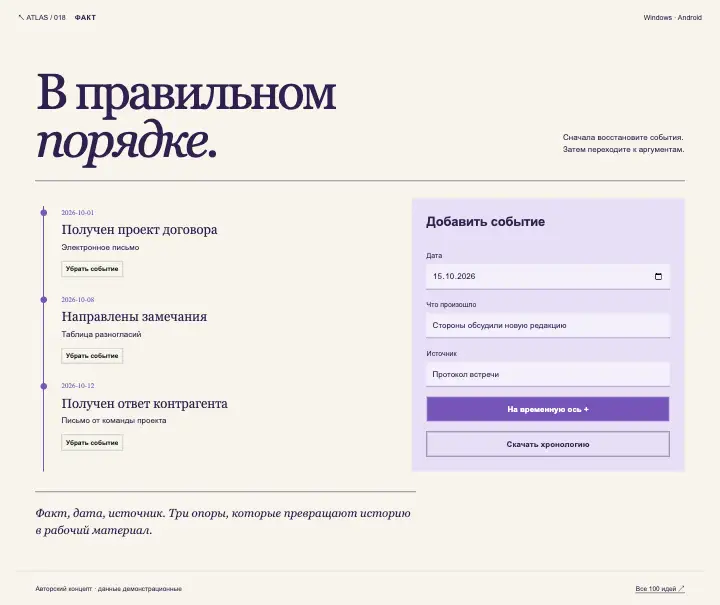Click date text 2026-10-01
This screenshot has height=605, width=720.
pyautogui.click(x=78, y=213)
